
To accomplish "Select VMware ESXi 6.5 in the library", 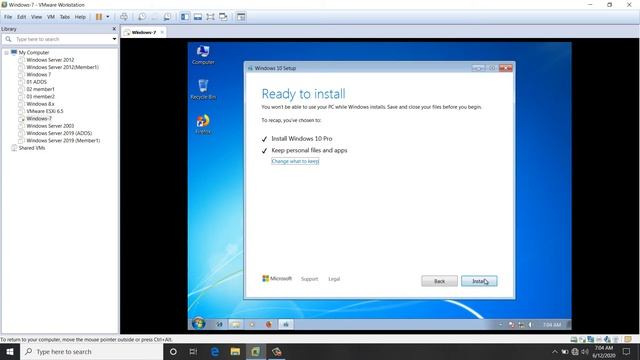I will [x=45, y=111].
